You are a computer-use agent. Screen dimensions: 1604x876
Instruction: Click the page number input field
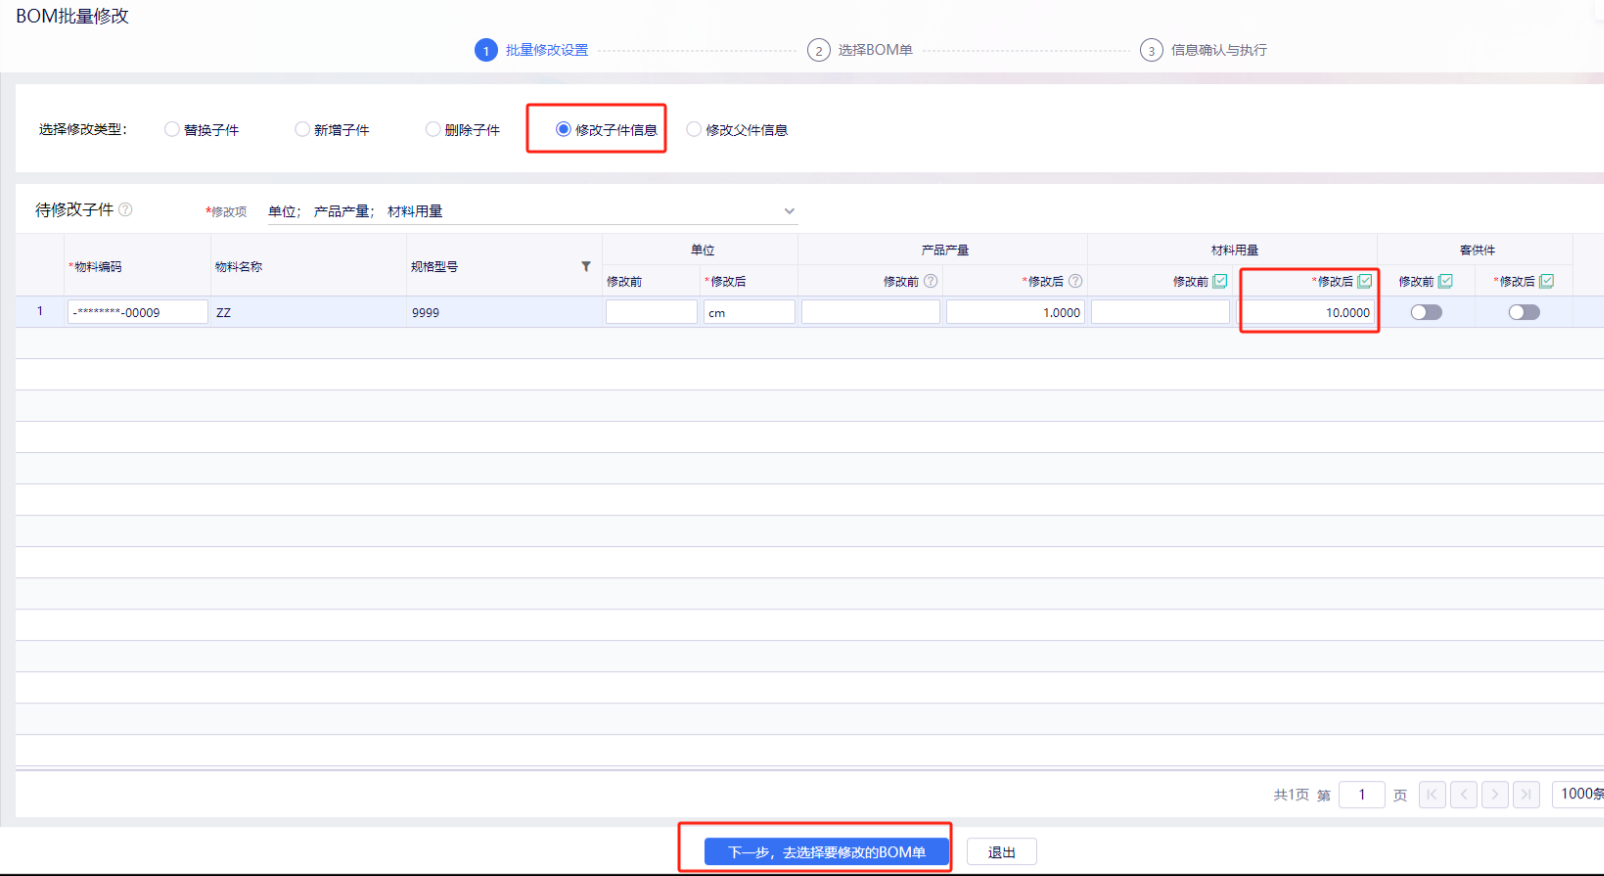click(x=1361, y=794)
